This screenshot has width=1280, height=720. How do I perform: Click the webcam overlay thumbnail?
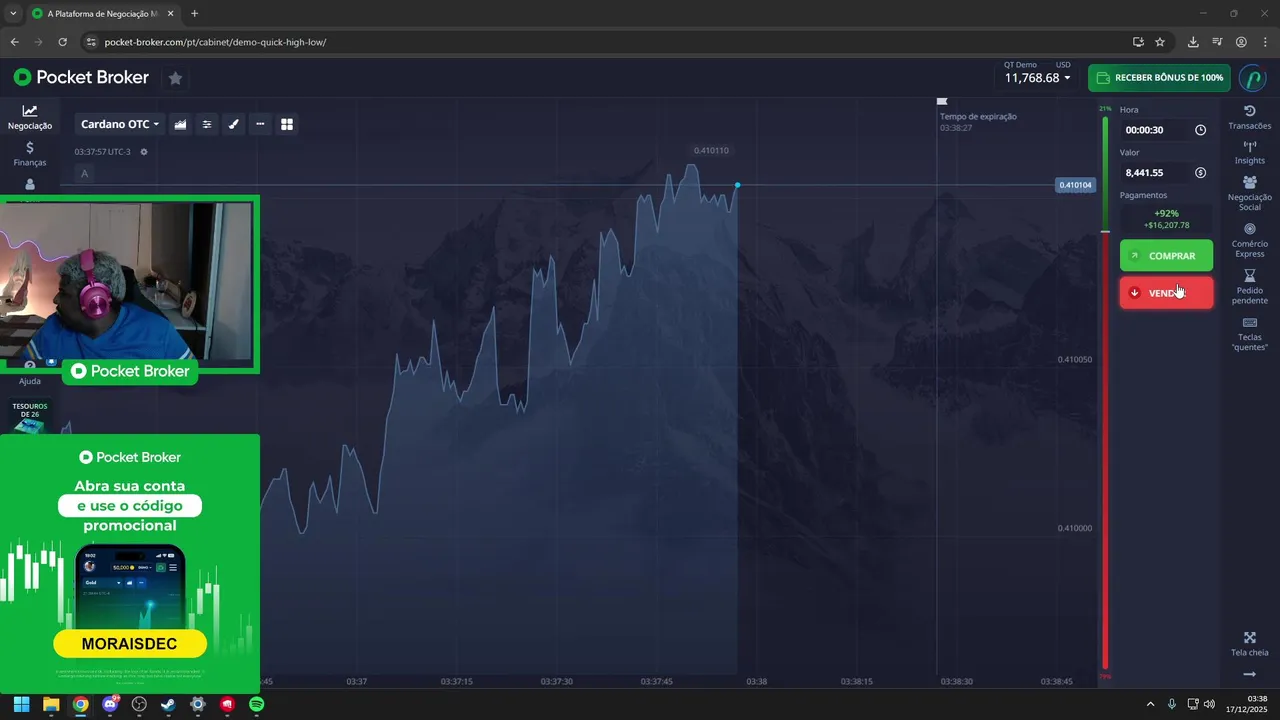click(x=128, y=282)
